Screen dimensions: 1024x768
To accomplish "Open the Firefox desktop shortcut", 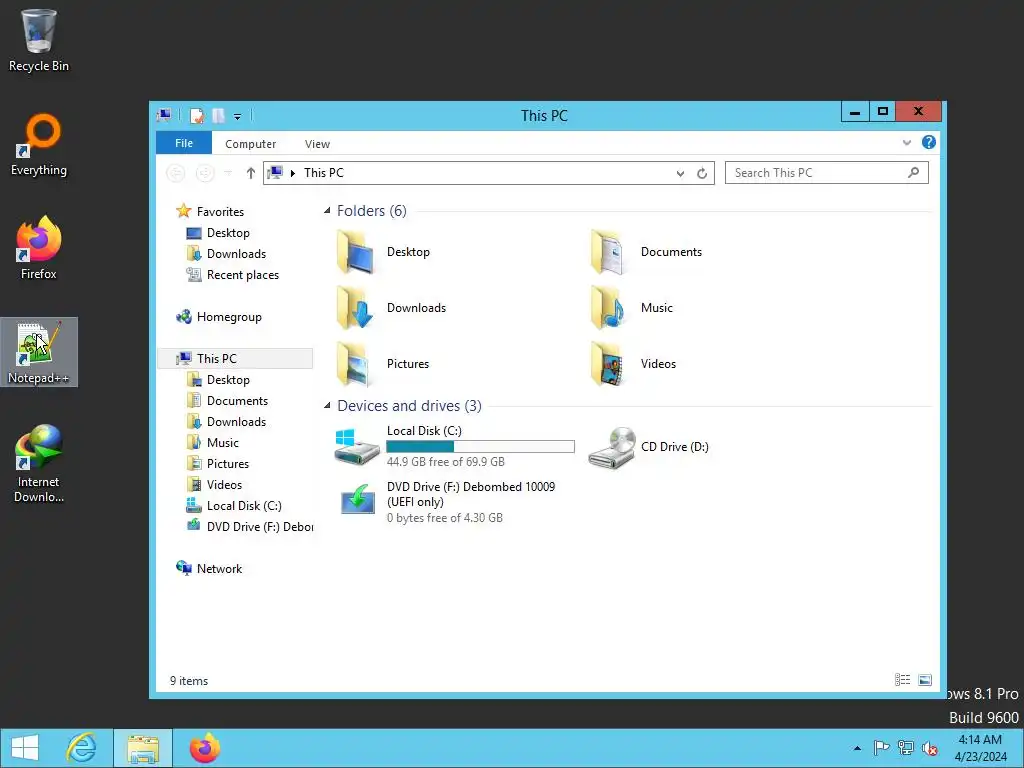I will [39, 248].
